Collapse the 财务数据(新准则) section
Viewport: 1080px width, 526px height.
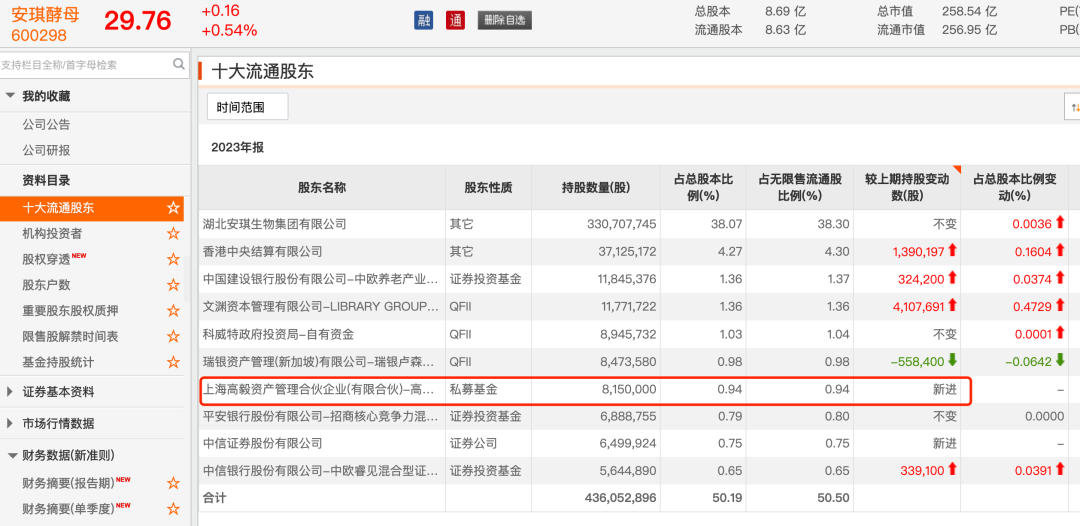pyautogui.click(x=10, y=455)
